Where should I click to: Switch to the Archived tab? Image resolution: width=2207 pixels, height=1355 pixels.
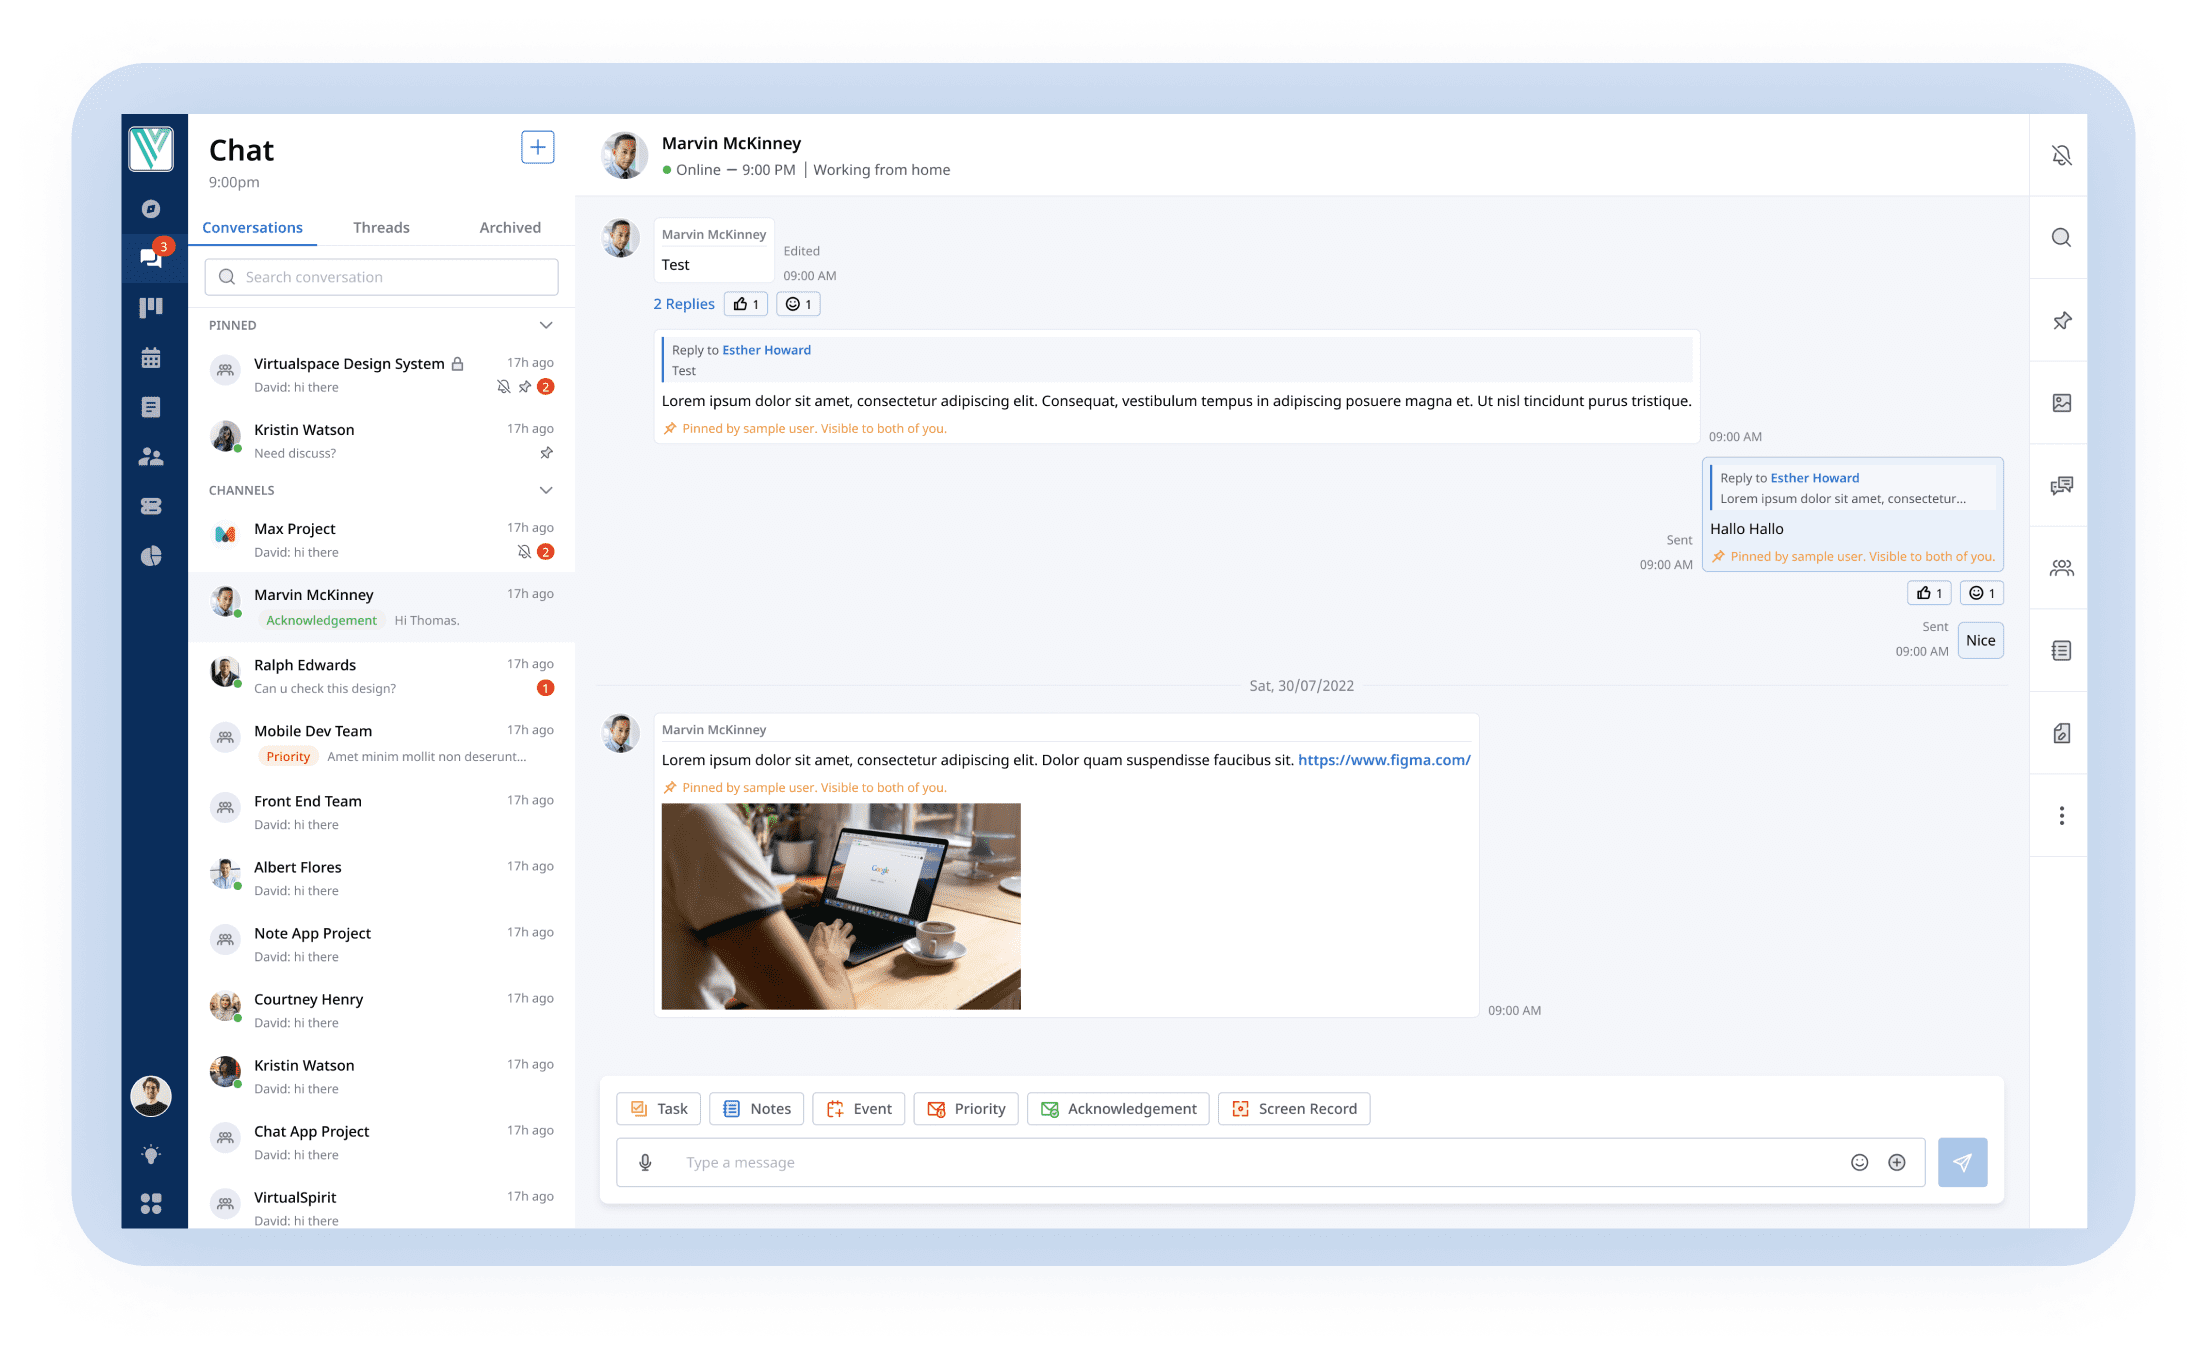509,227
